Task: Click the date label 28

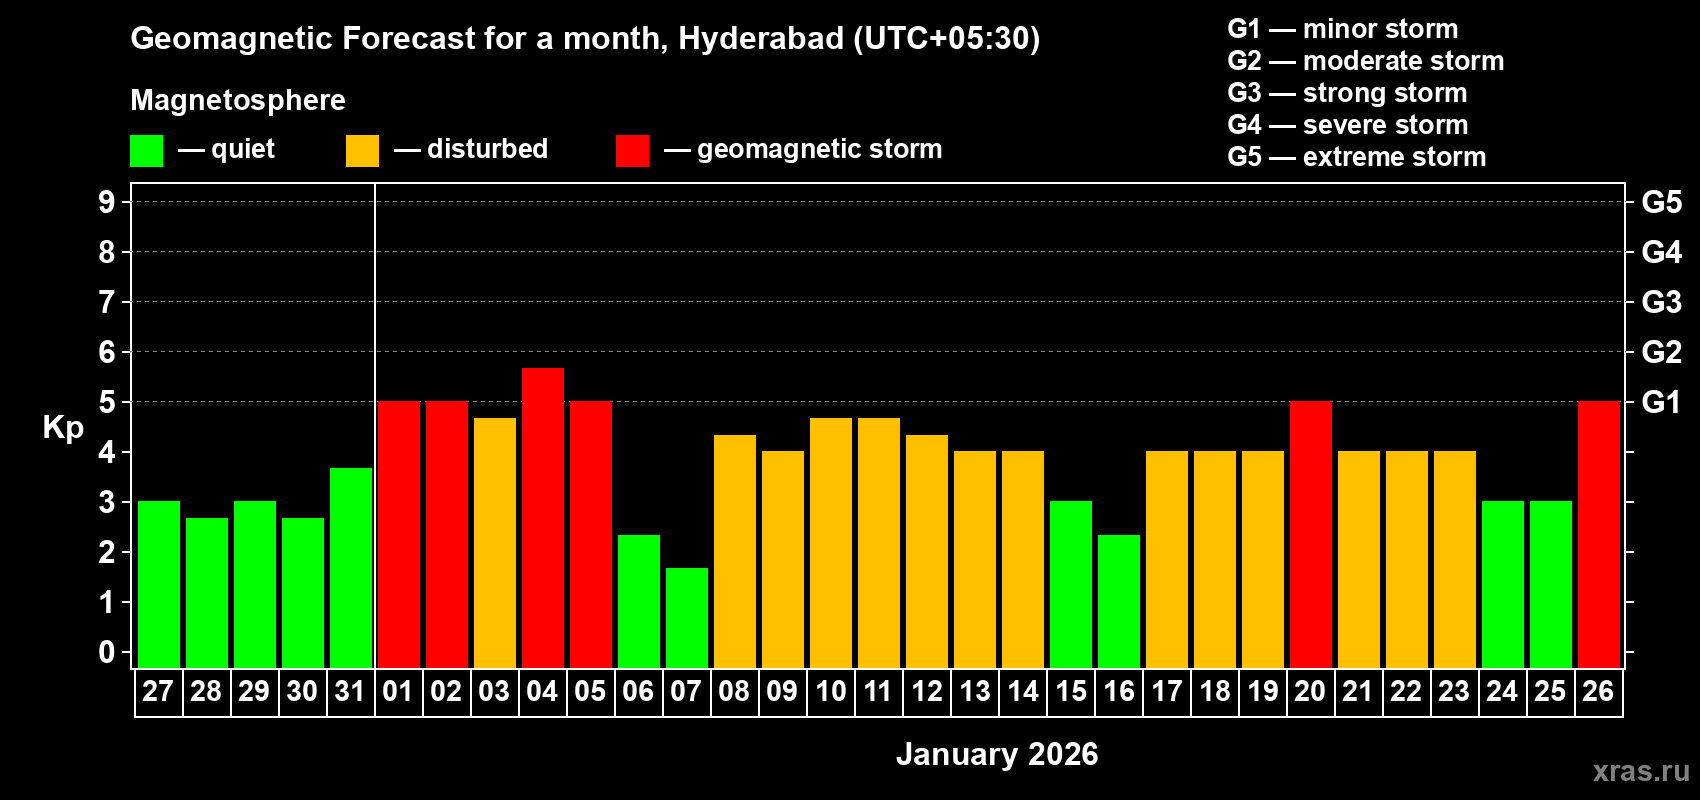Action: [x=206, y=691]
